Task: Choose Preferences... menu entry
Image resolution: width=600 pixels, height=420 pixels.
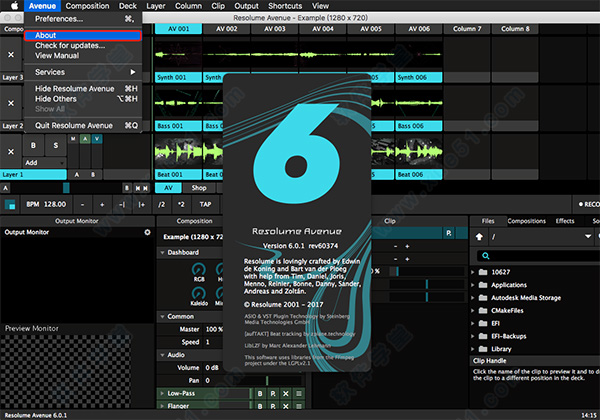Action: click(x=83, y=19)
